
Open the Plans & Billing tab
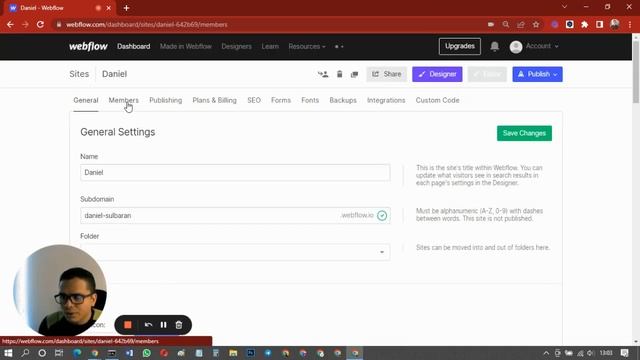[214, 100]
